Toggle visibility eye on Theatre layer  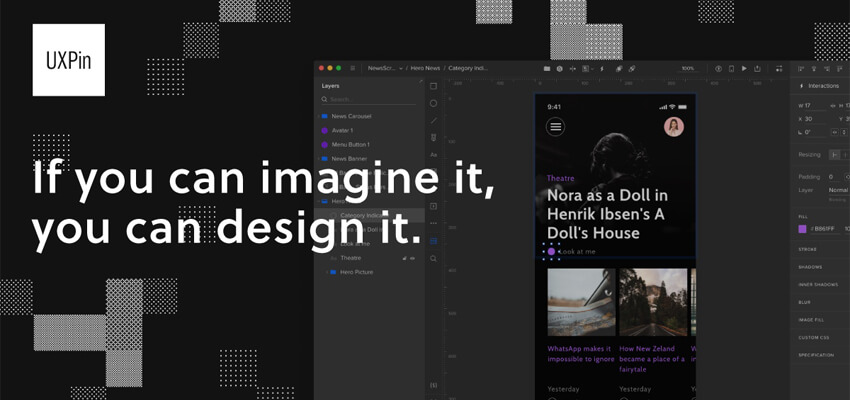click(x=413, y=258)
